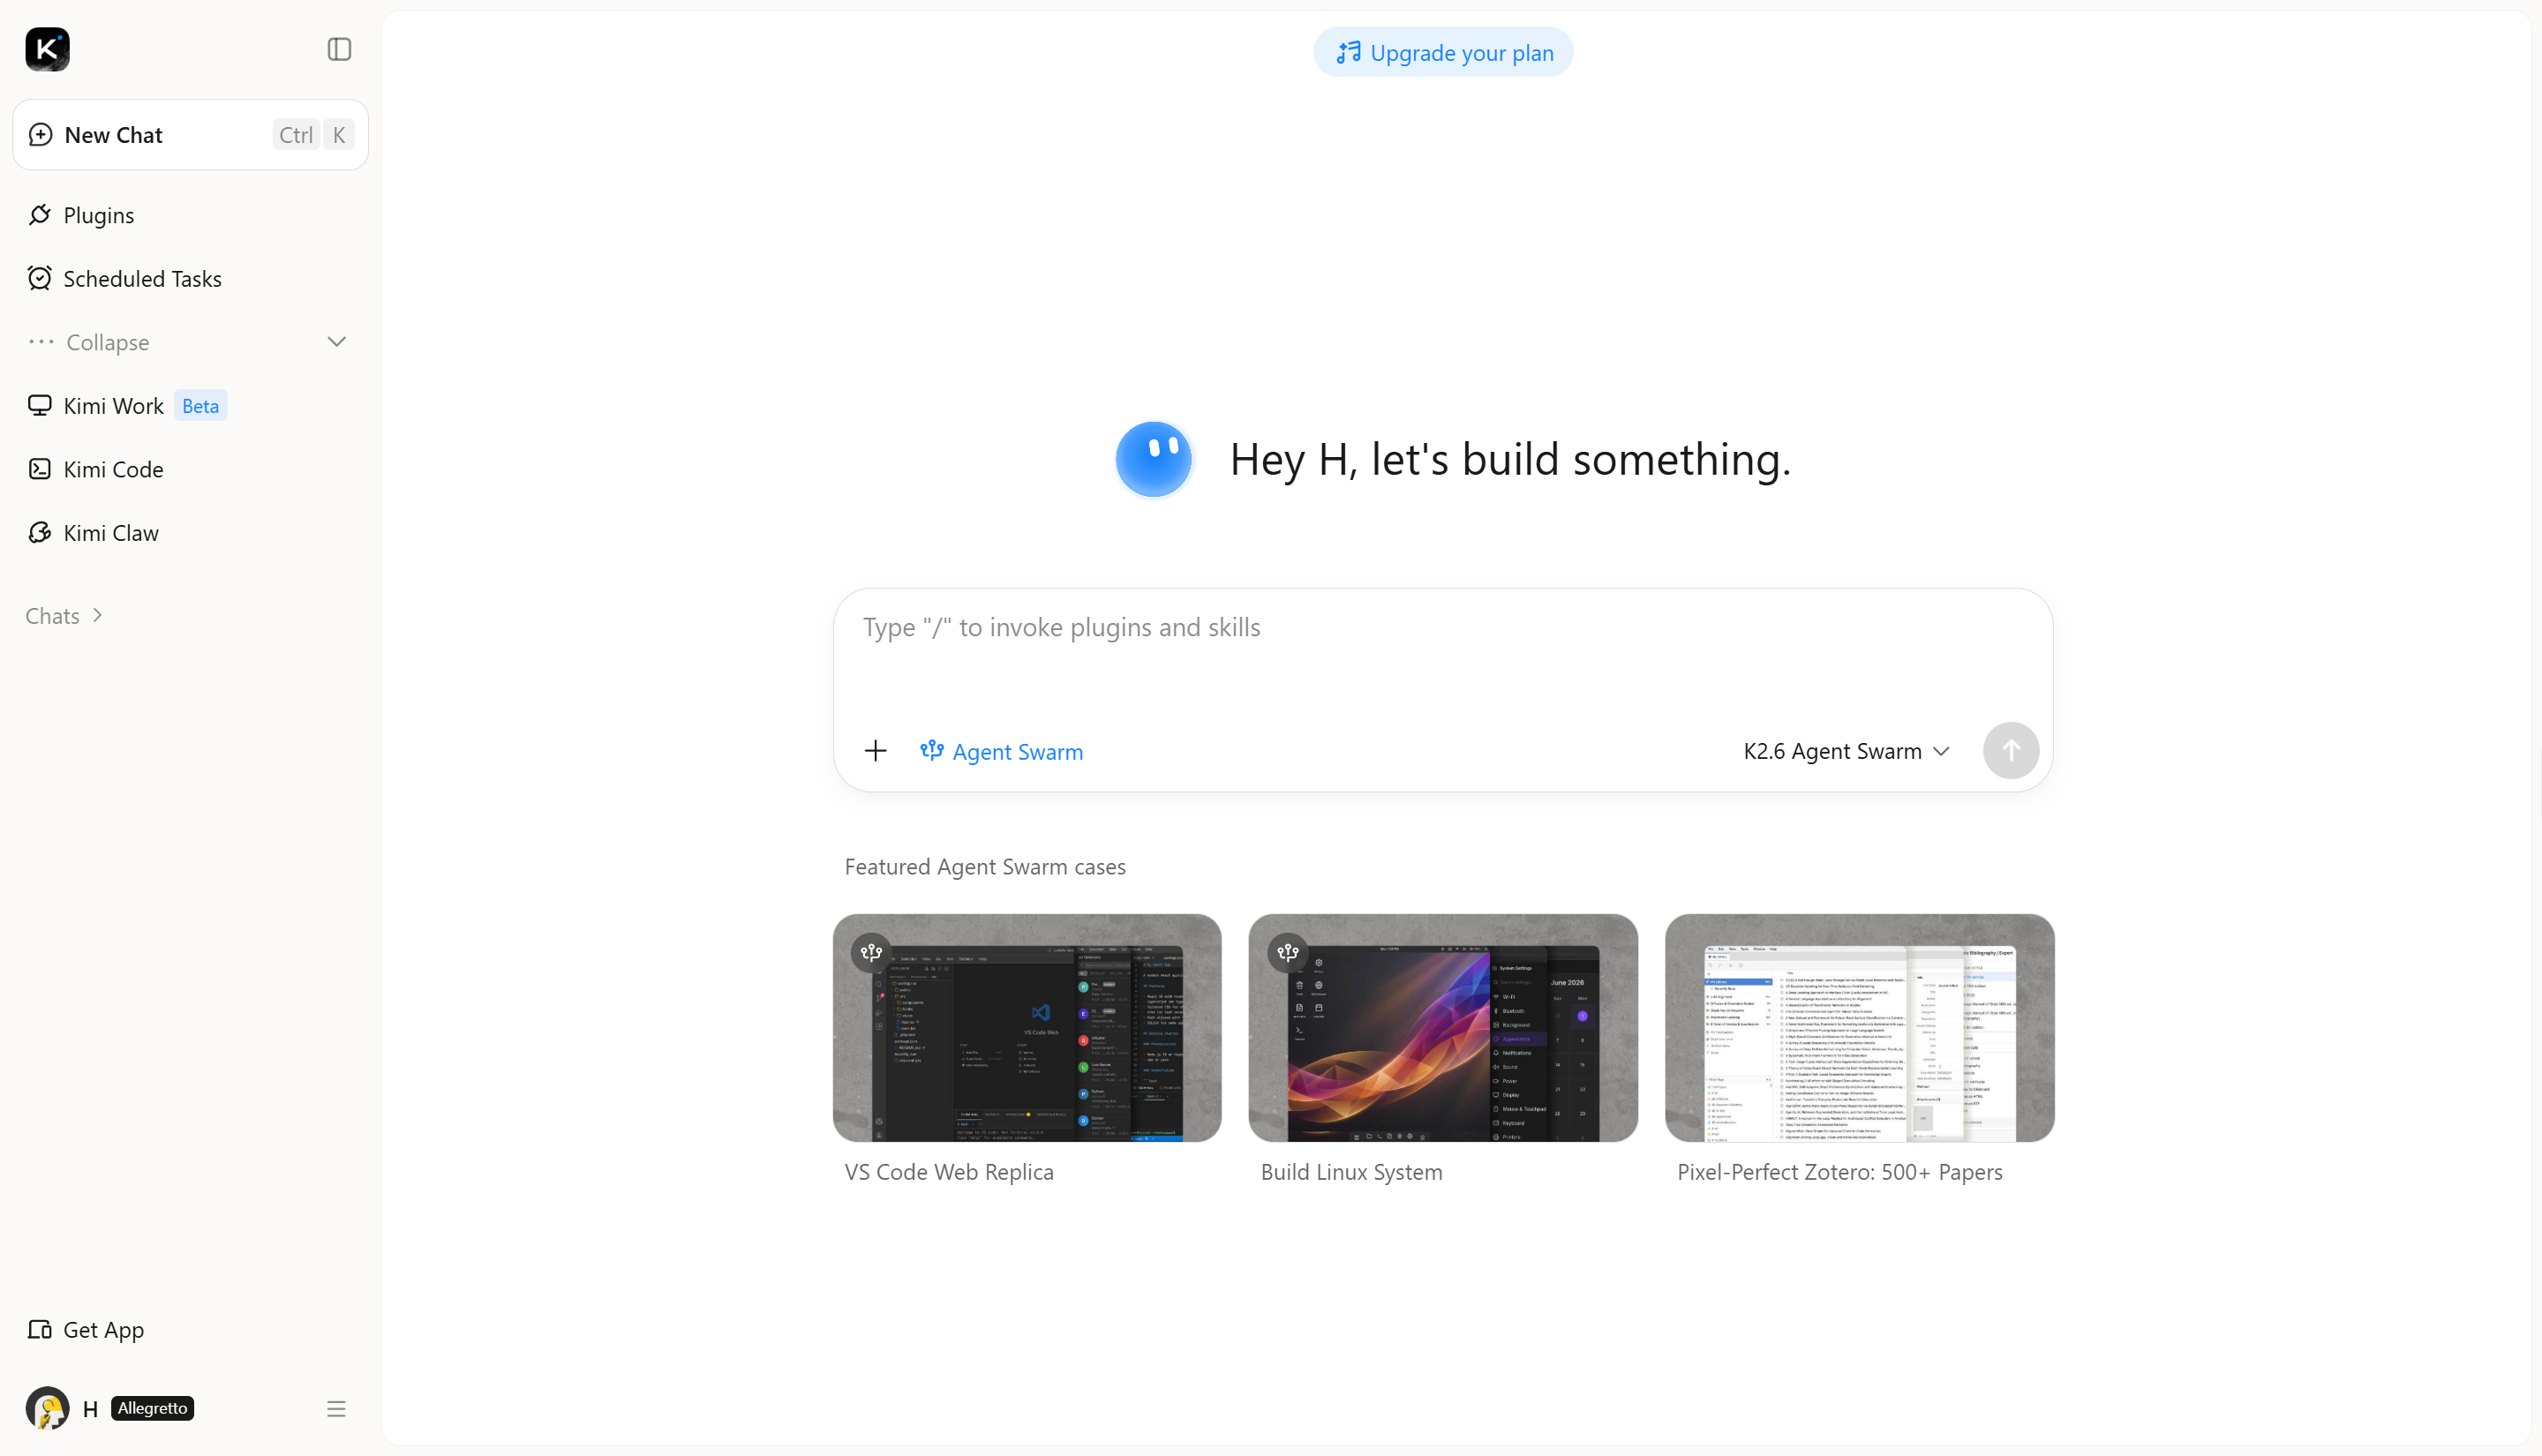The image size is (2542, 1456).
Task: Click the Kimi logo icon
Action: click(x=47, y=49)
